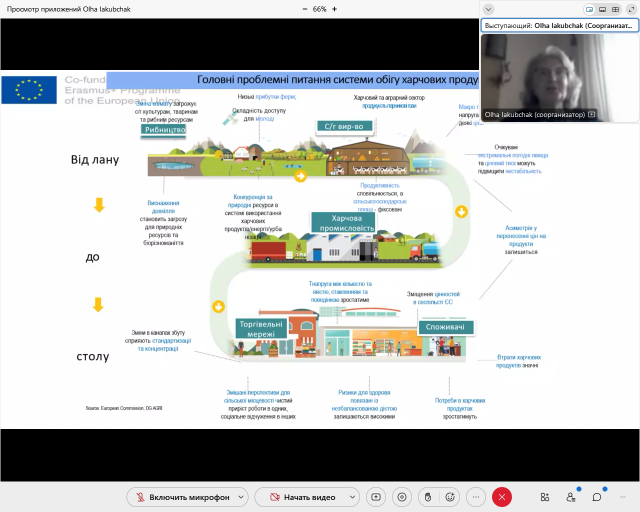
Task: Open the More options ellipsis button
Action: tap(476, 496)
